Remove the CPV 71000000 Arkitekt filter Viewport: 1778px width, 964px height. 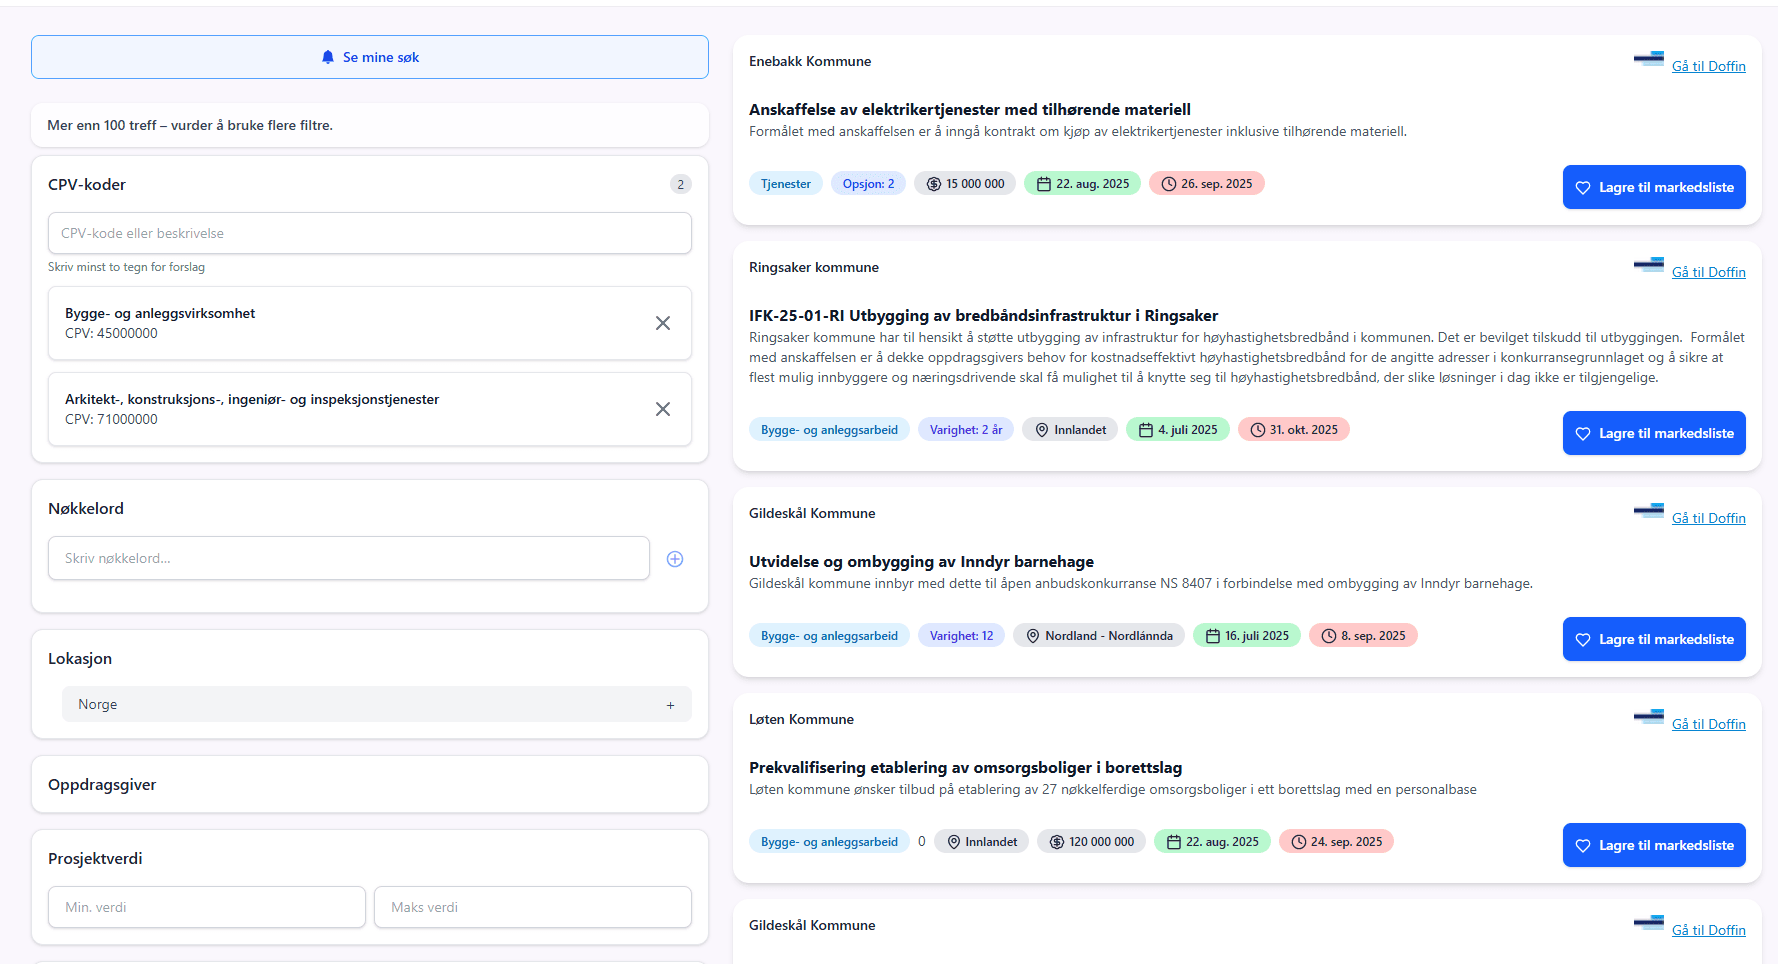tap(662, 409)
